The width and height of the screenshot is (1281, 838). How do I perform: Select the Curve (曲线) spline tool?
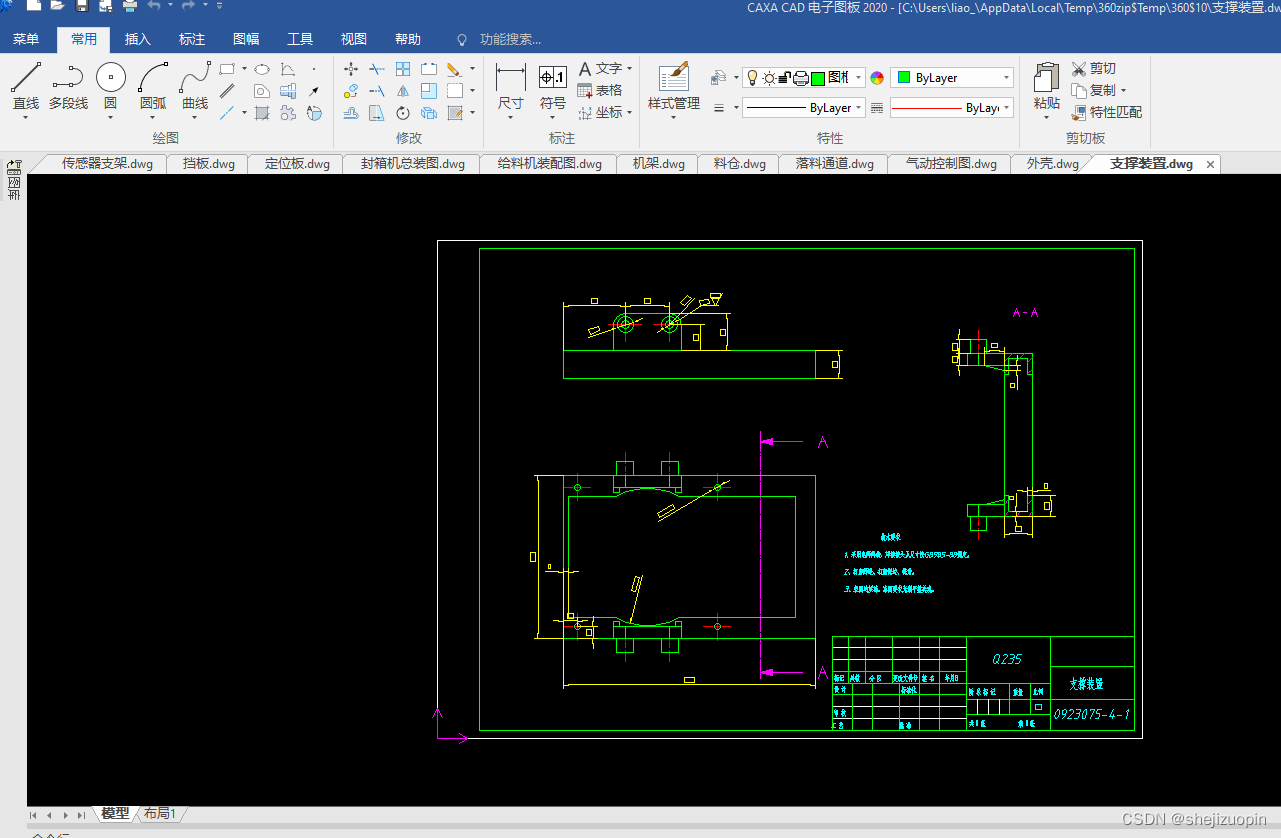[195, 86]
